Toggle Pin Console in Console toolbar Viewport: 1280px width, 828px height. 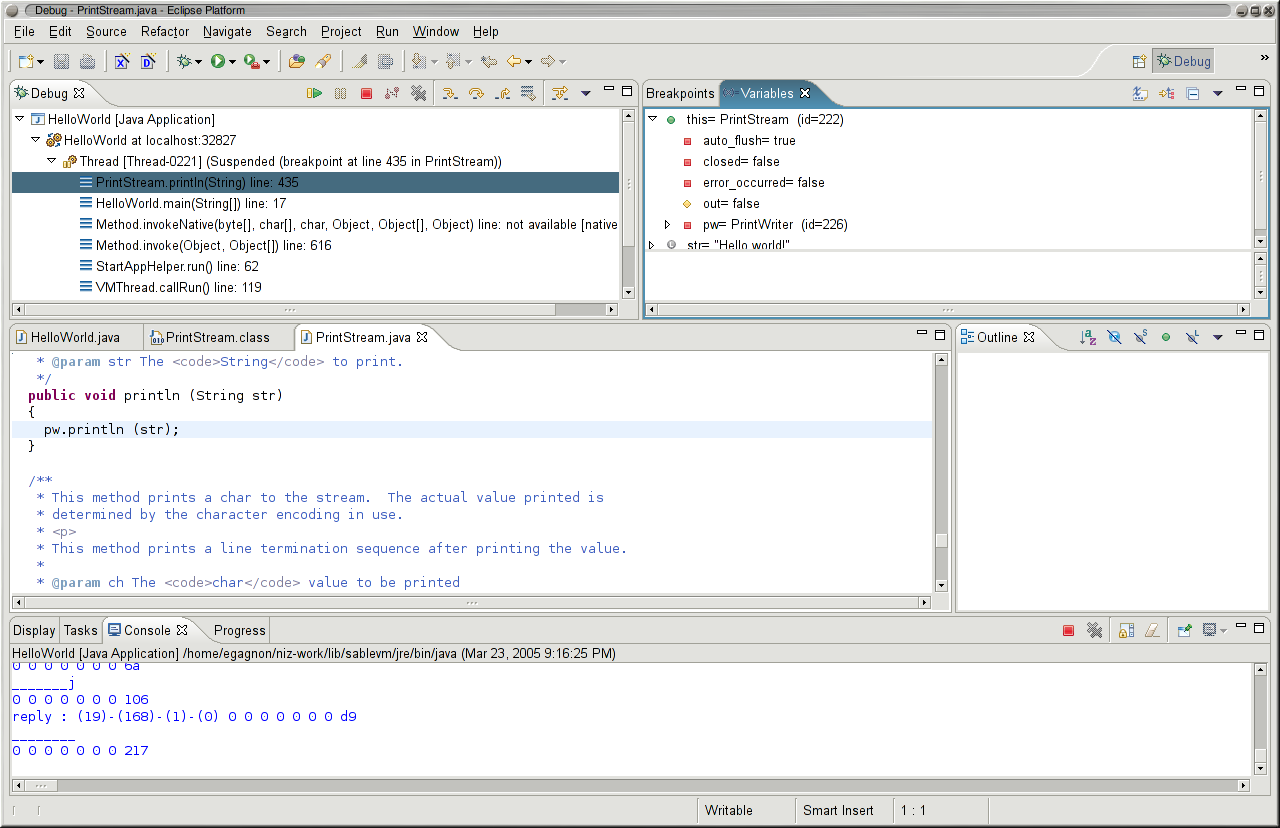pos(1184,630)
